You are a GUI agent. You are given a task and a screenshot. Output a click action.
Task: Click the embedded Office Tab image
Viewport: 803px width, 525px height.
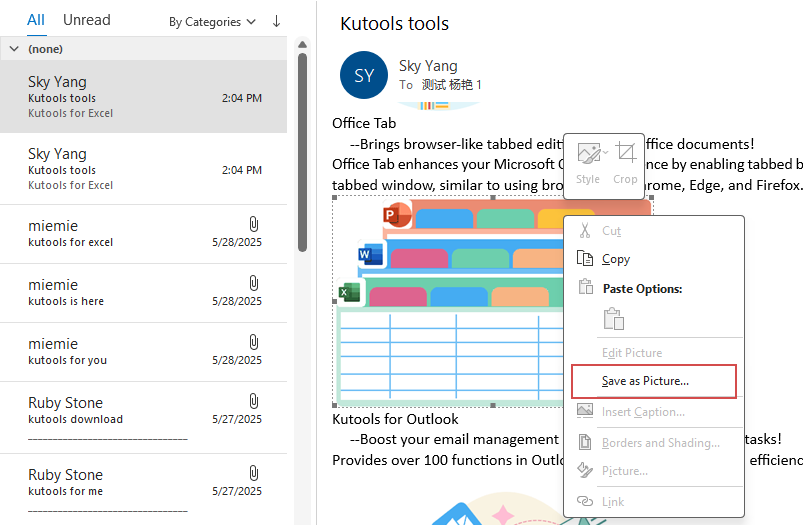tap(450, 300)
